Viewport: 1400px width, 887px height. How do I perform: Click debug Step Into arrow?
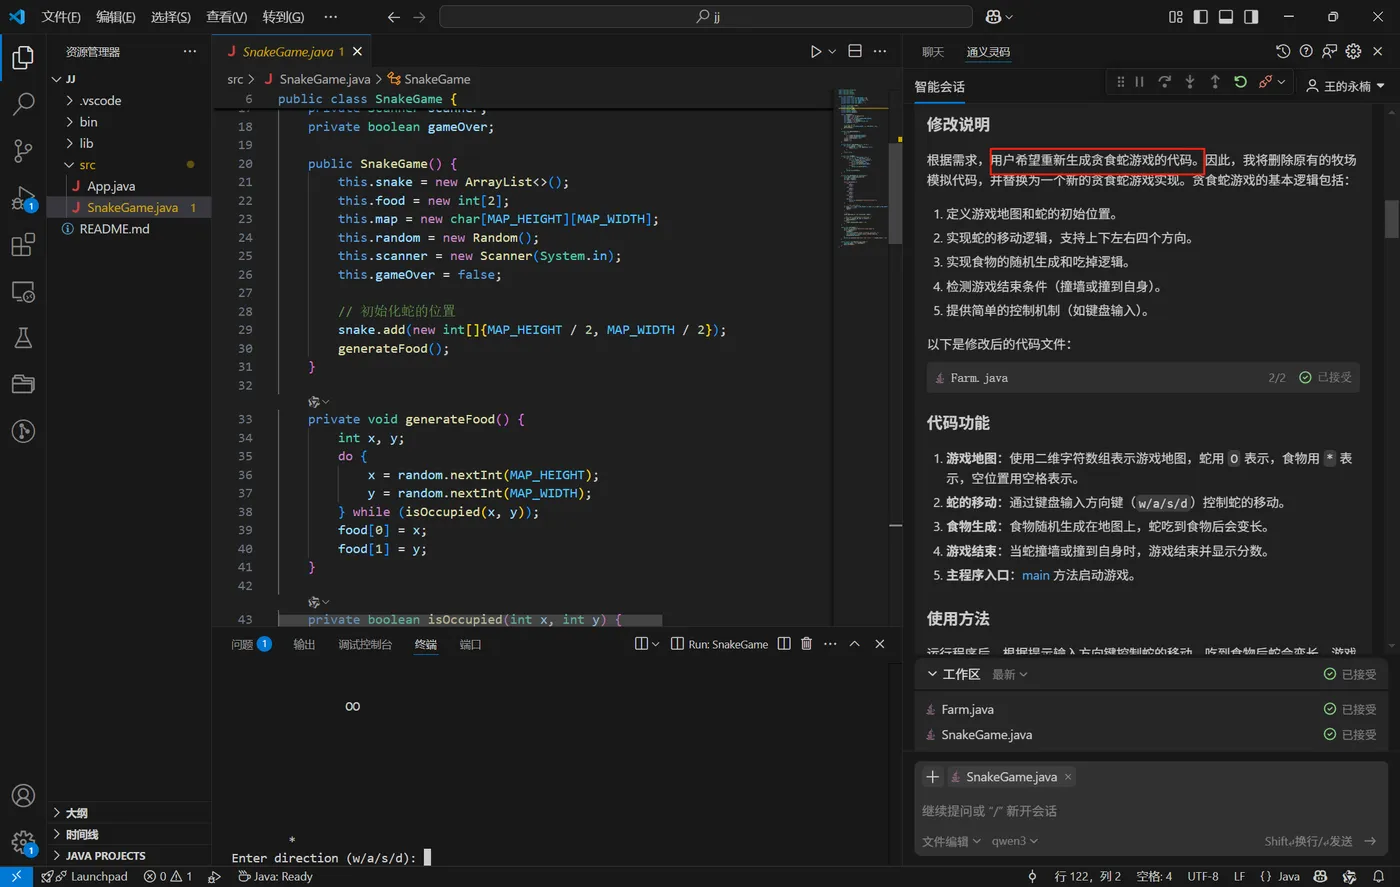tap(1189, 82)
